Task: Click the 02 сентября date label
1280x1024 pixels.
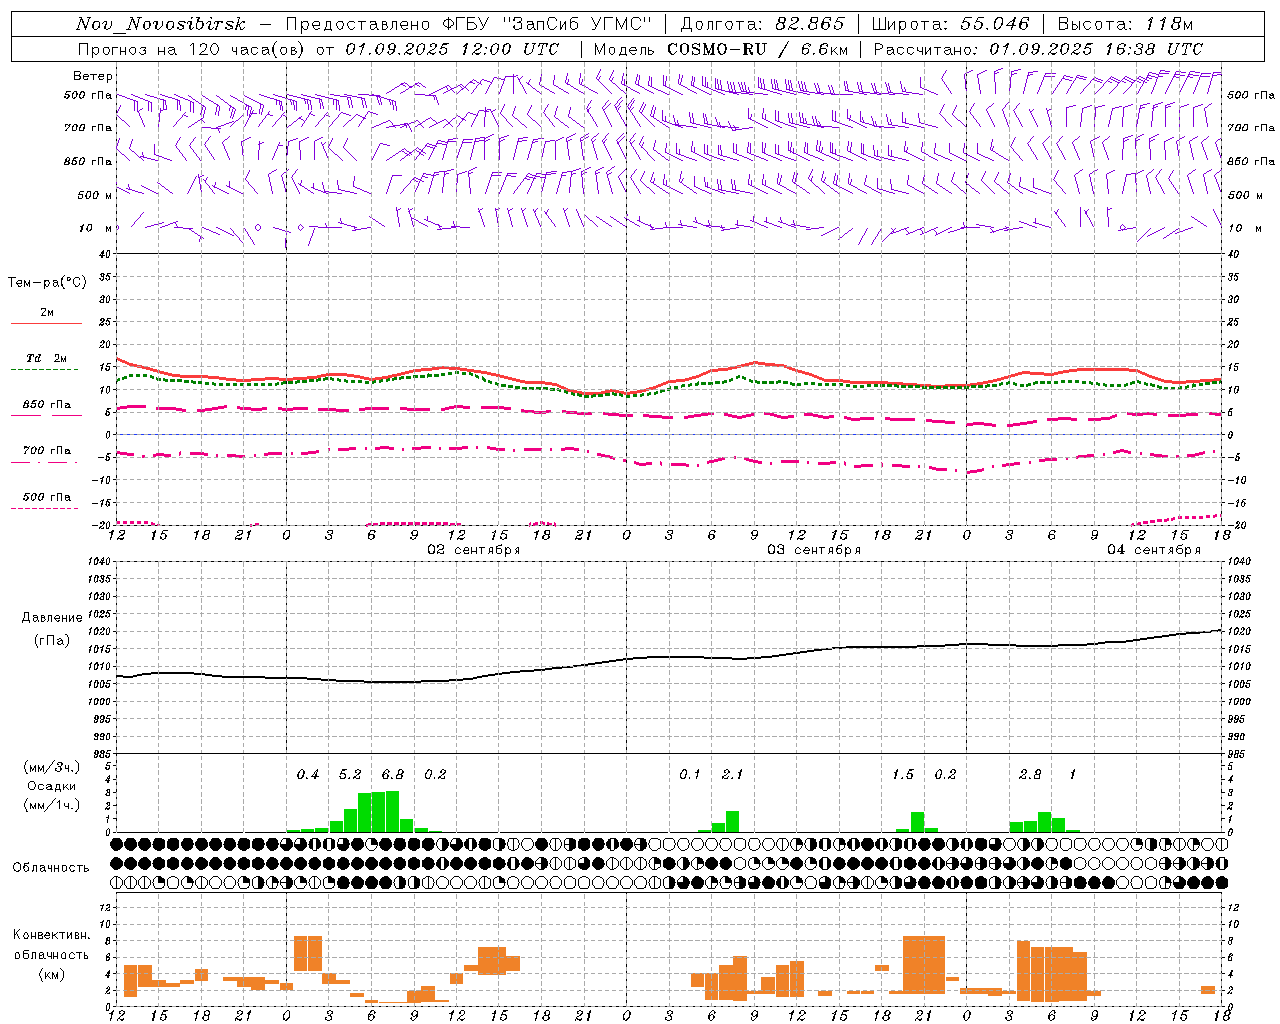Action: [x=474, y=550]
